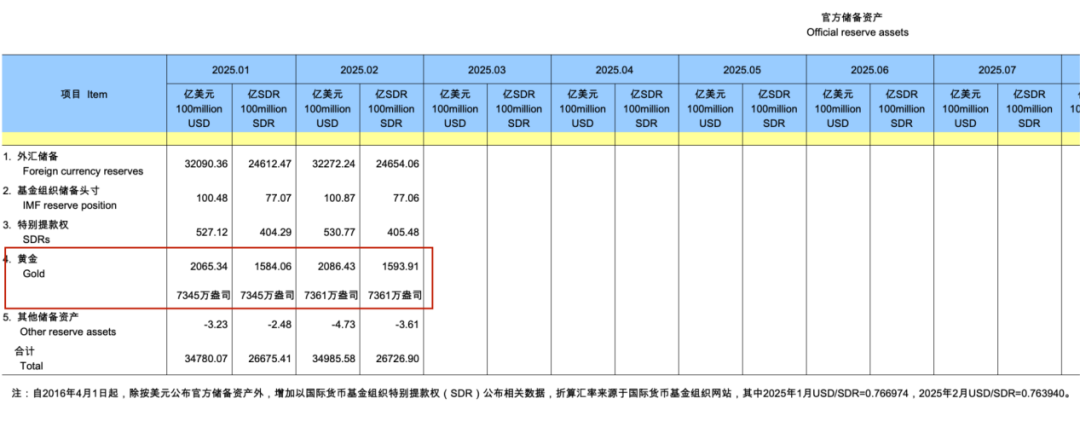This screenshot has height=427, width=1080.
Task: Select the value 100.87
Action: tap(342, 198)
